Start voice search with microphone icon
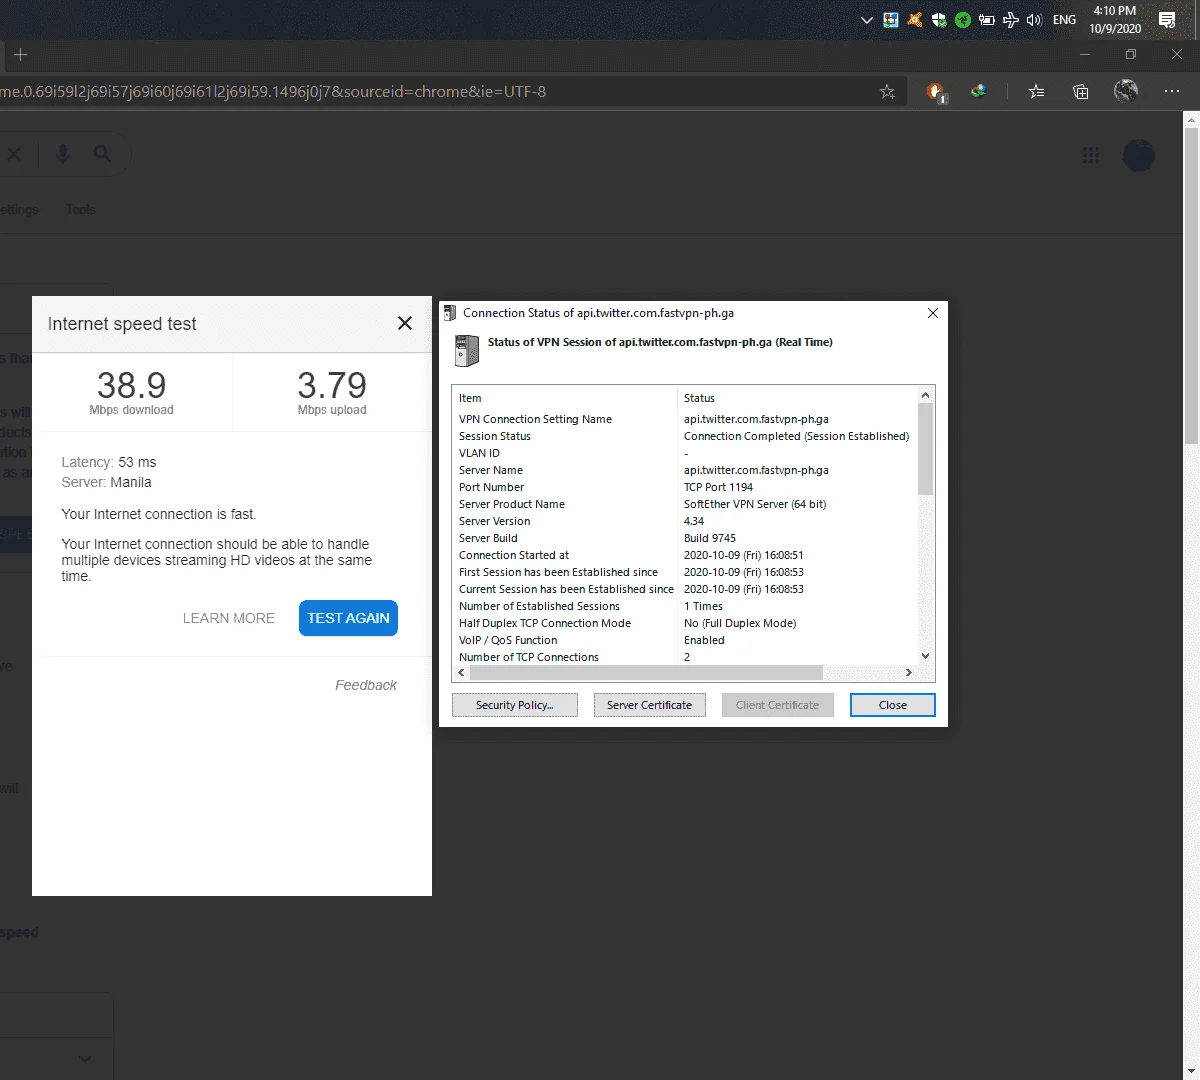1200x1080 pixels. [63, 154]
